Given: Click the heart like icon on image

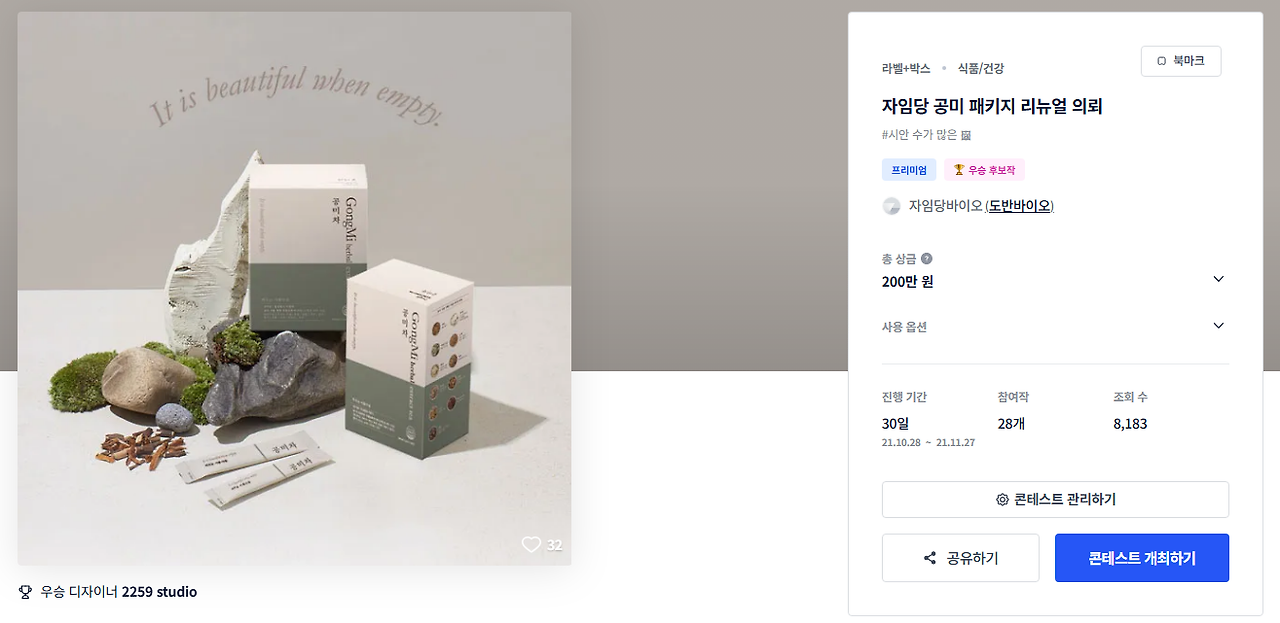Looking at the screenshot, I should [531, 544].
